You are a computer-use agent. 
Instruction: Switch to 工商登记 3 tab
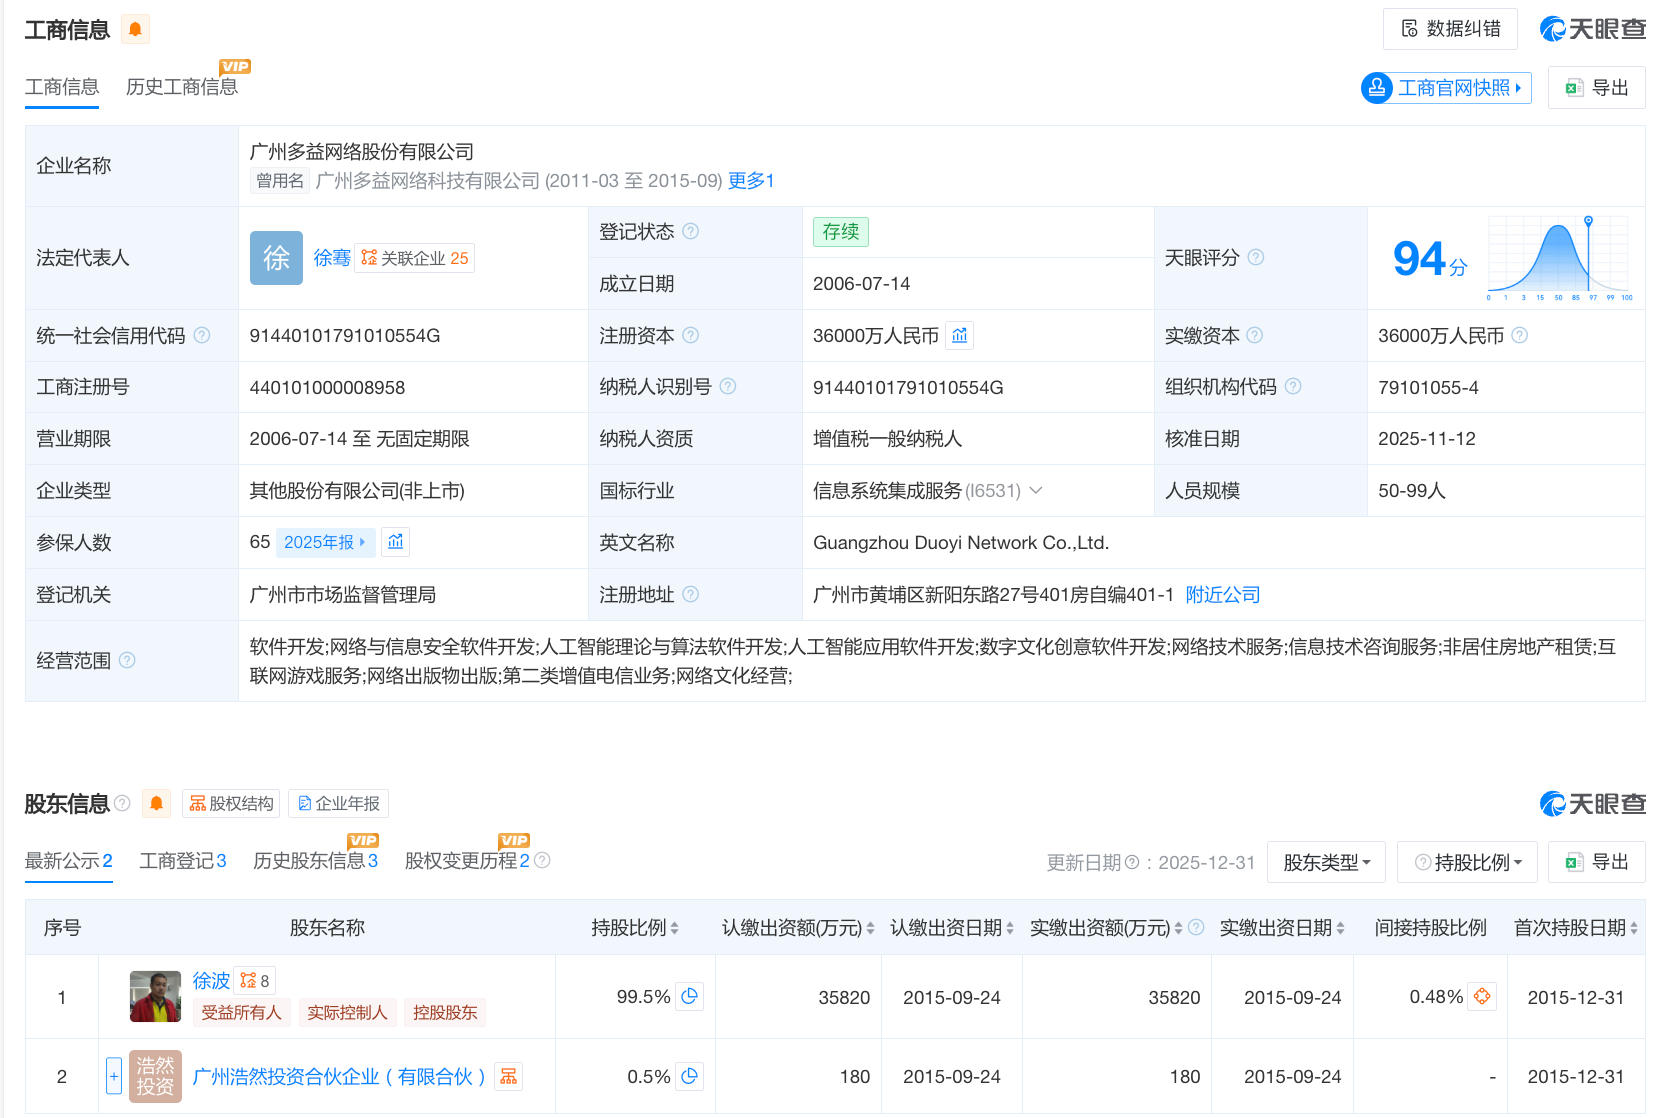coord(183,861)
